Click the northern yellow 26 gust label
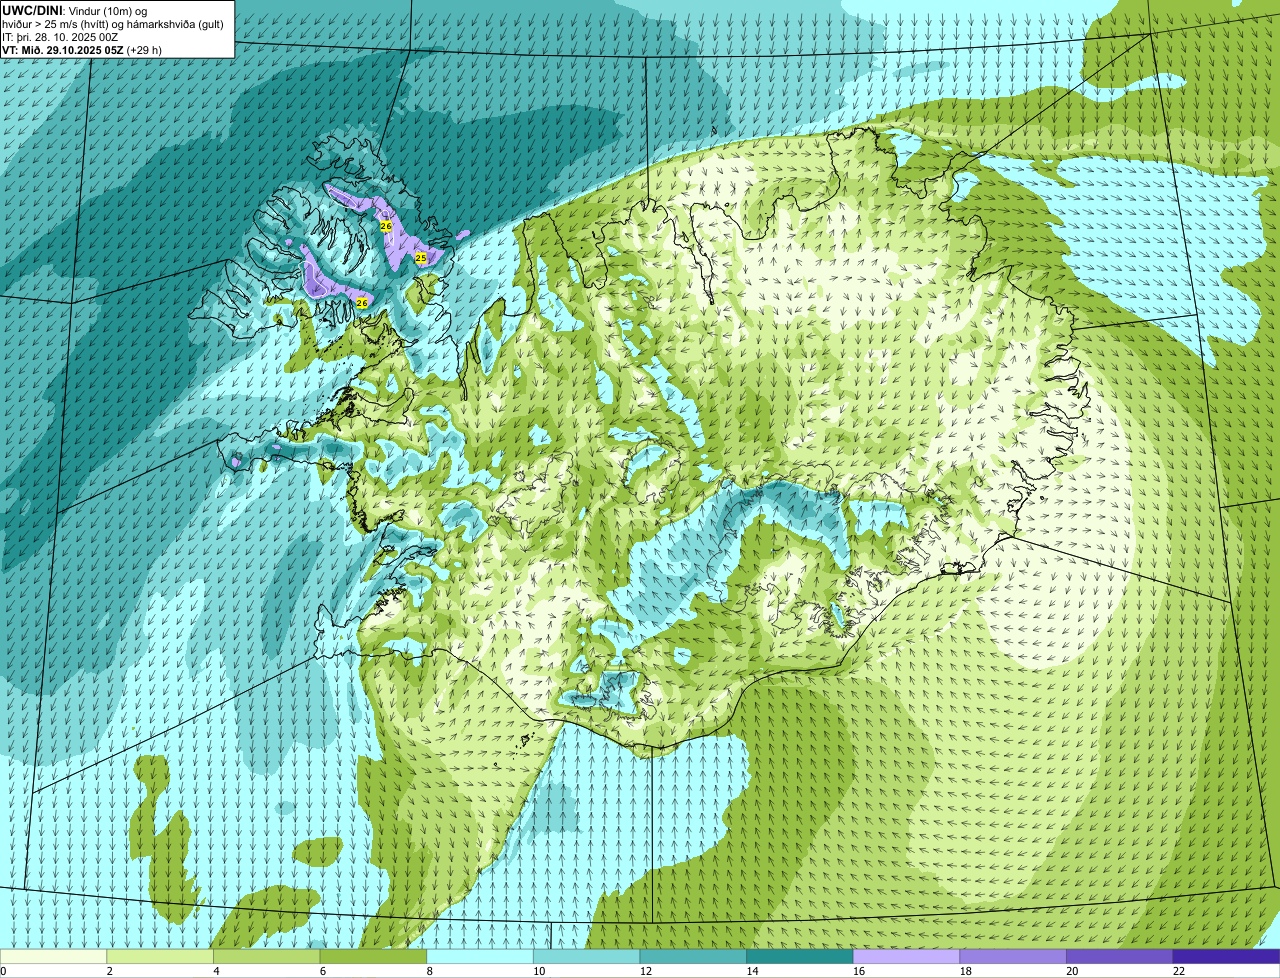Screen dimensions: 1280x978 tap(386, 226)
